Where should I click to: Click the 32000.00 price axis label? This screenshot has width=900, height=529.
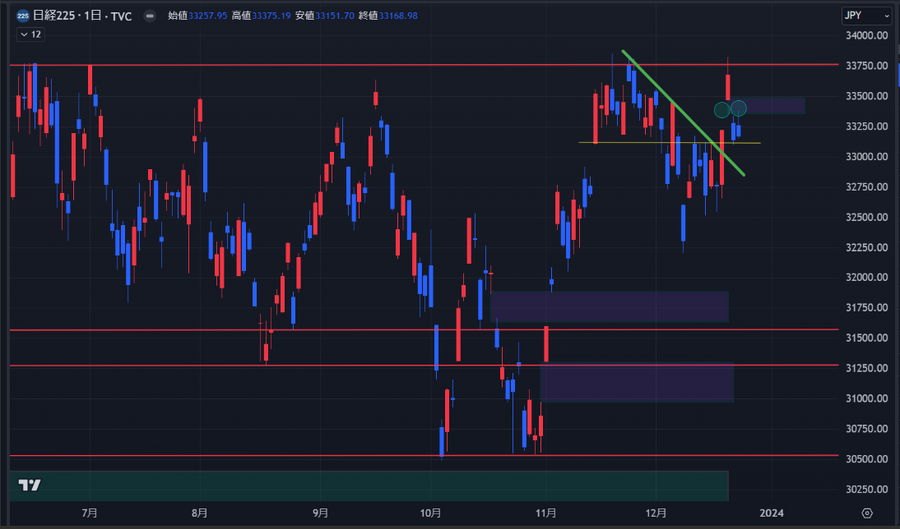(867, 277)
